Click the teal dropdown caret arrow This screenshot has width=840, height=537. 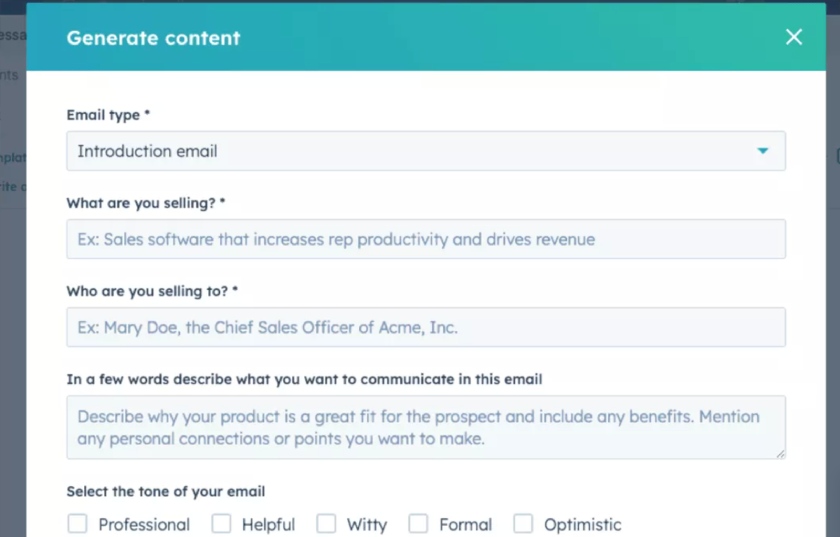coord(763,151)
